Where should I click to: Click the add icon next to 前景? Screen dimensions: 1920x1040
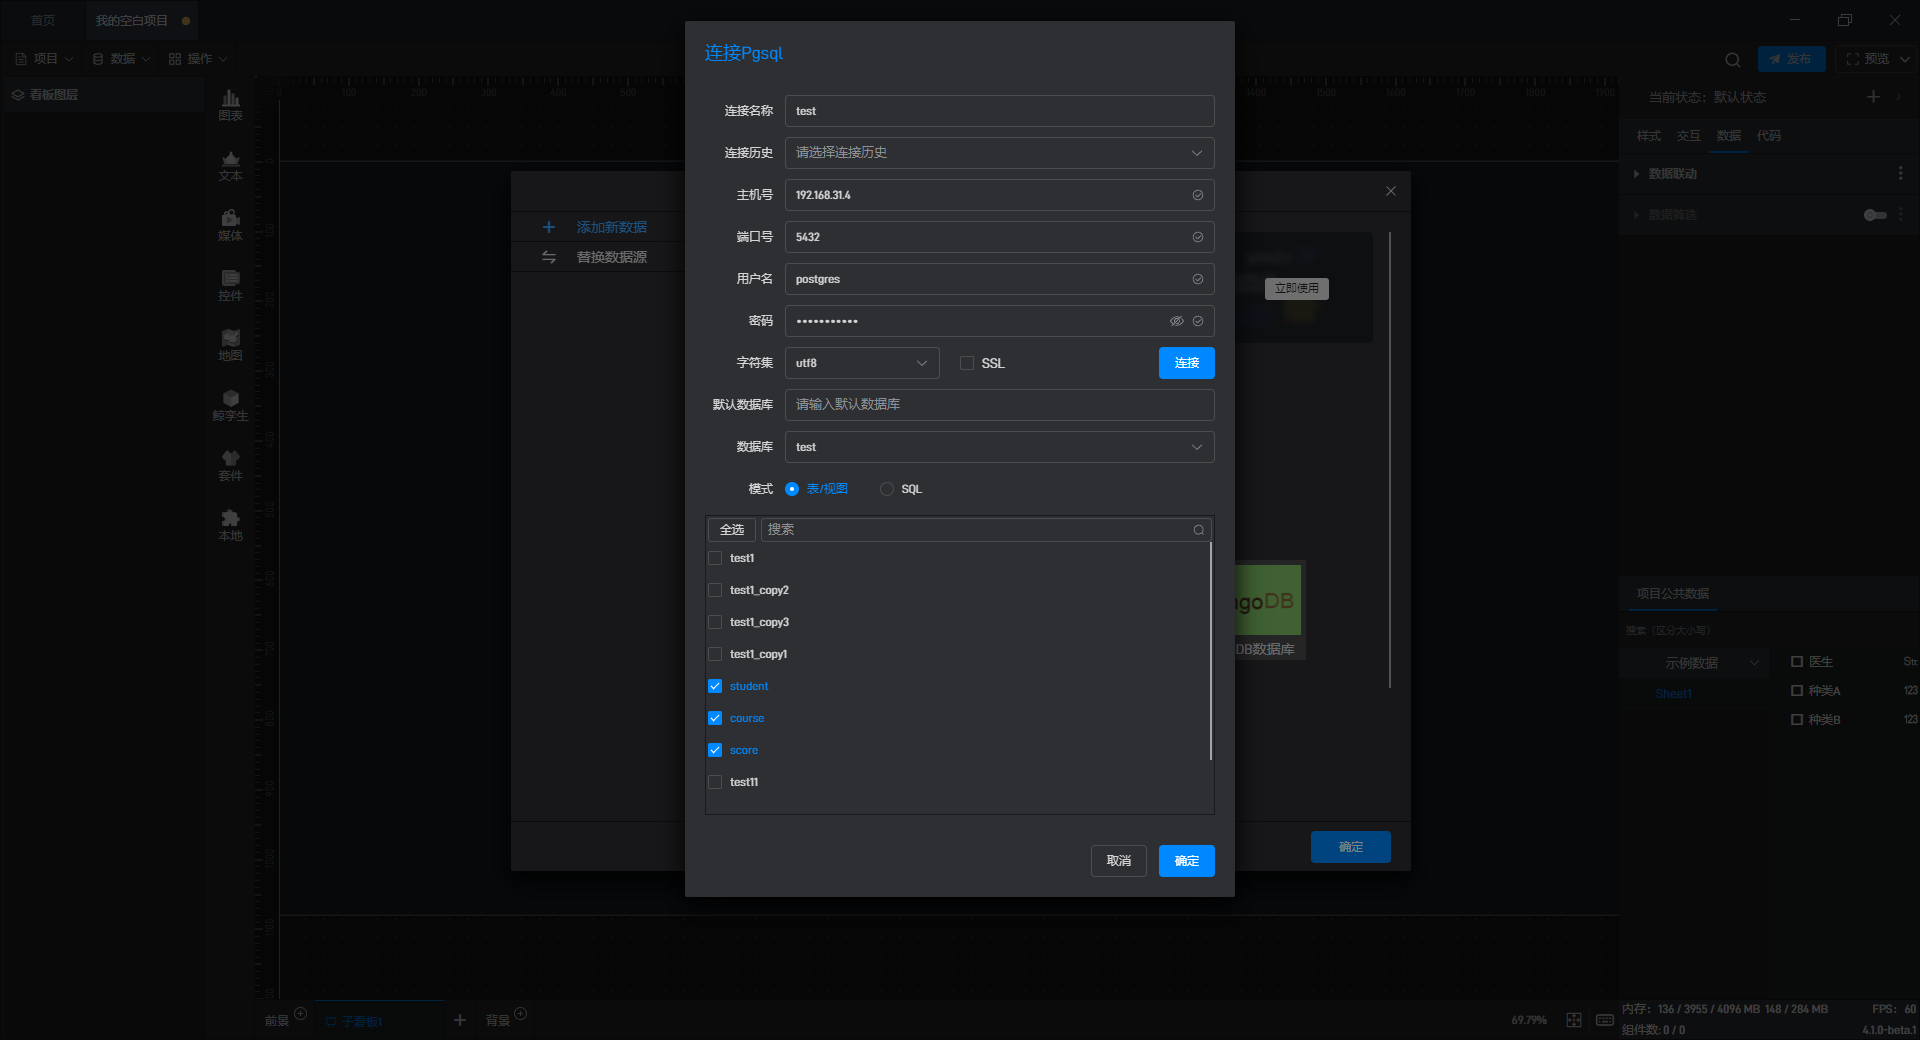click(300, 1014)
